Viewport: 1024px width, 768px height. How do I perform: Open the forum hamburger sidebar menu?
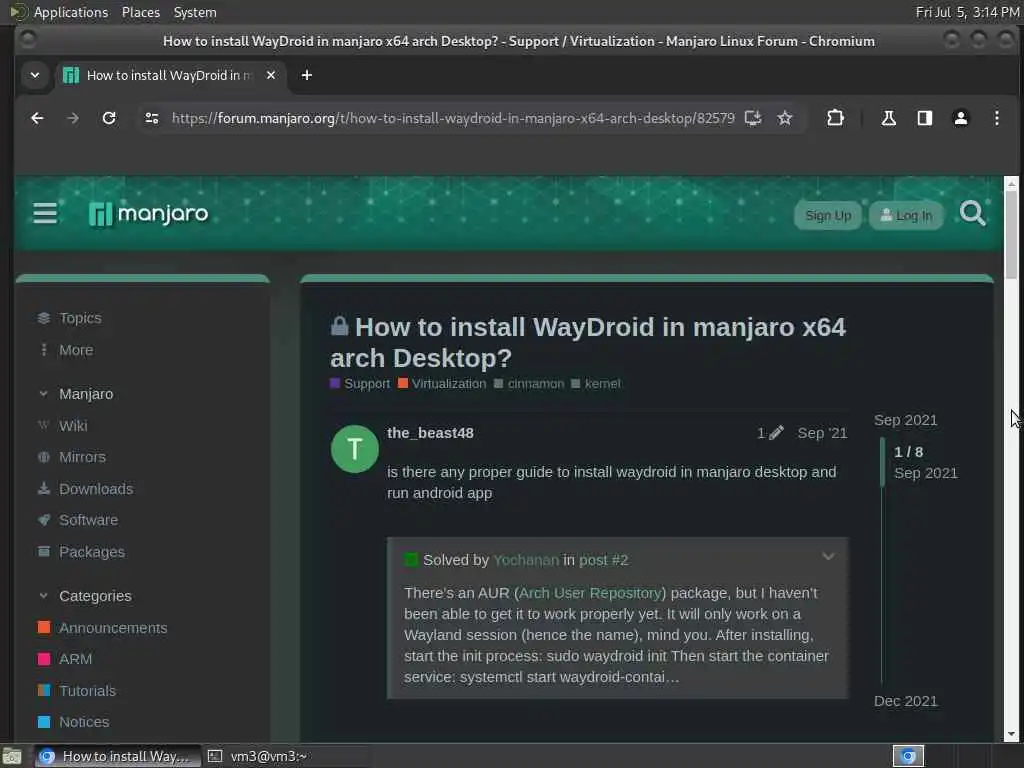click(45, 214)
